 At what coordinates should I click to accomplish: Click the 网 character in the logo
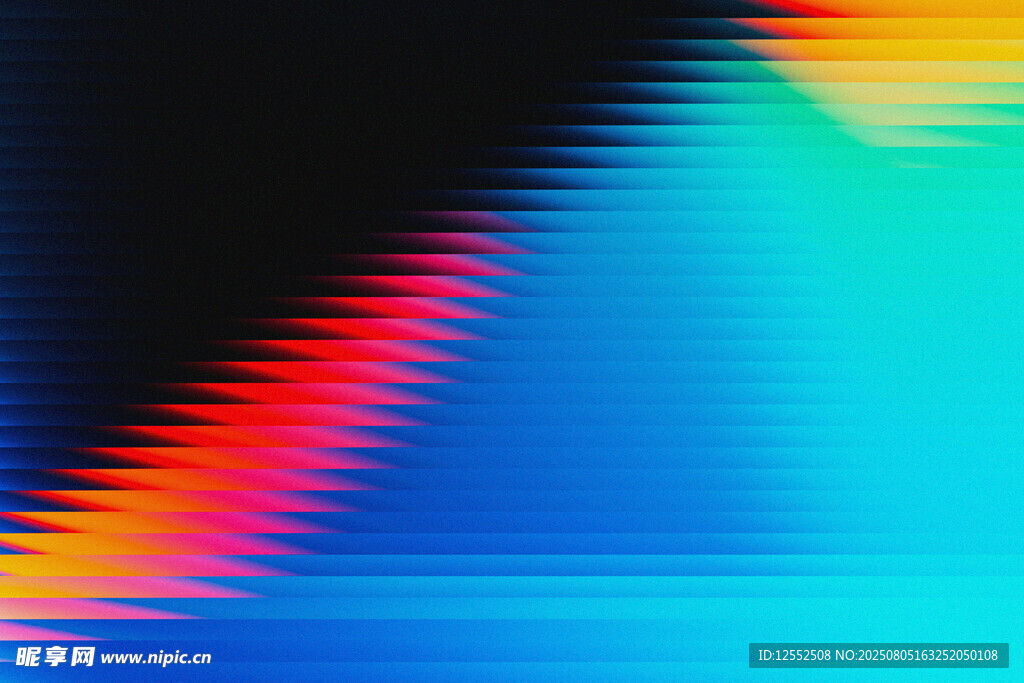pyautogui.click(x=83, y=657)
